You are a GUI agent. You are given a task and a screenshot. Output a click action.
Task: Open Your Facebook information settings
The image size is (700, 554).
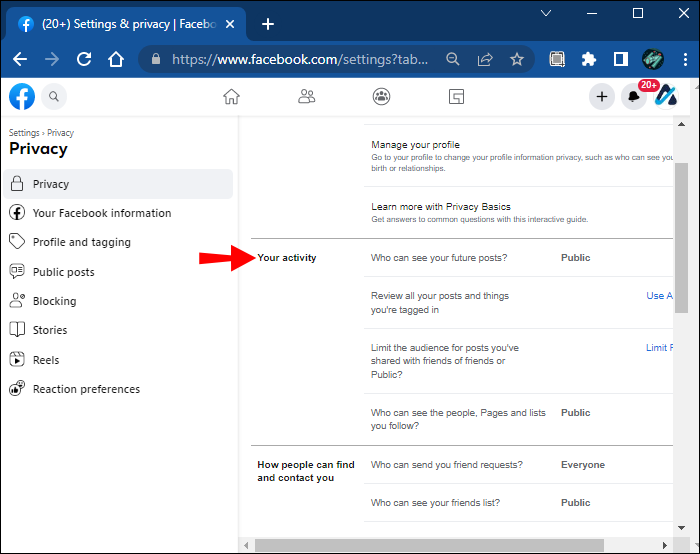[x=101, y=213]
